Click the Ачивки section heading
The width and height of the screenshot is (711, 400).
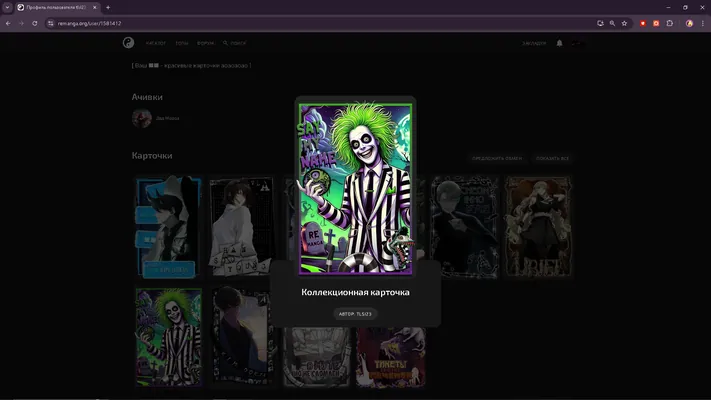(x=147, y=97)
